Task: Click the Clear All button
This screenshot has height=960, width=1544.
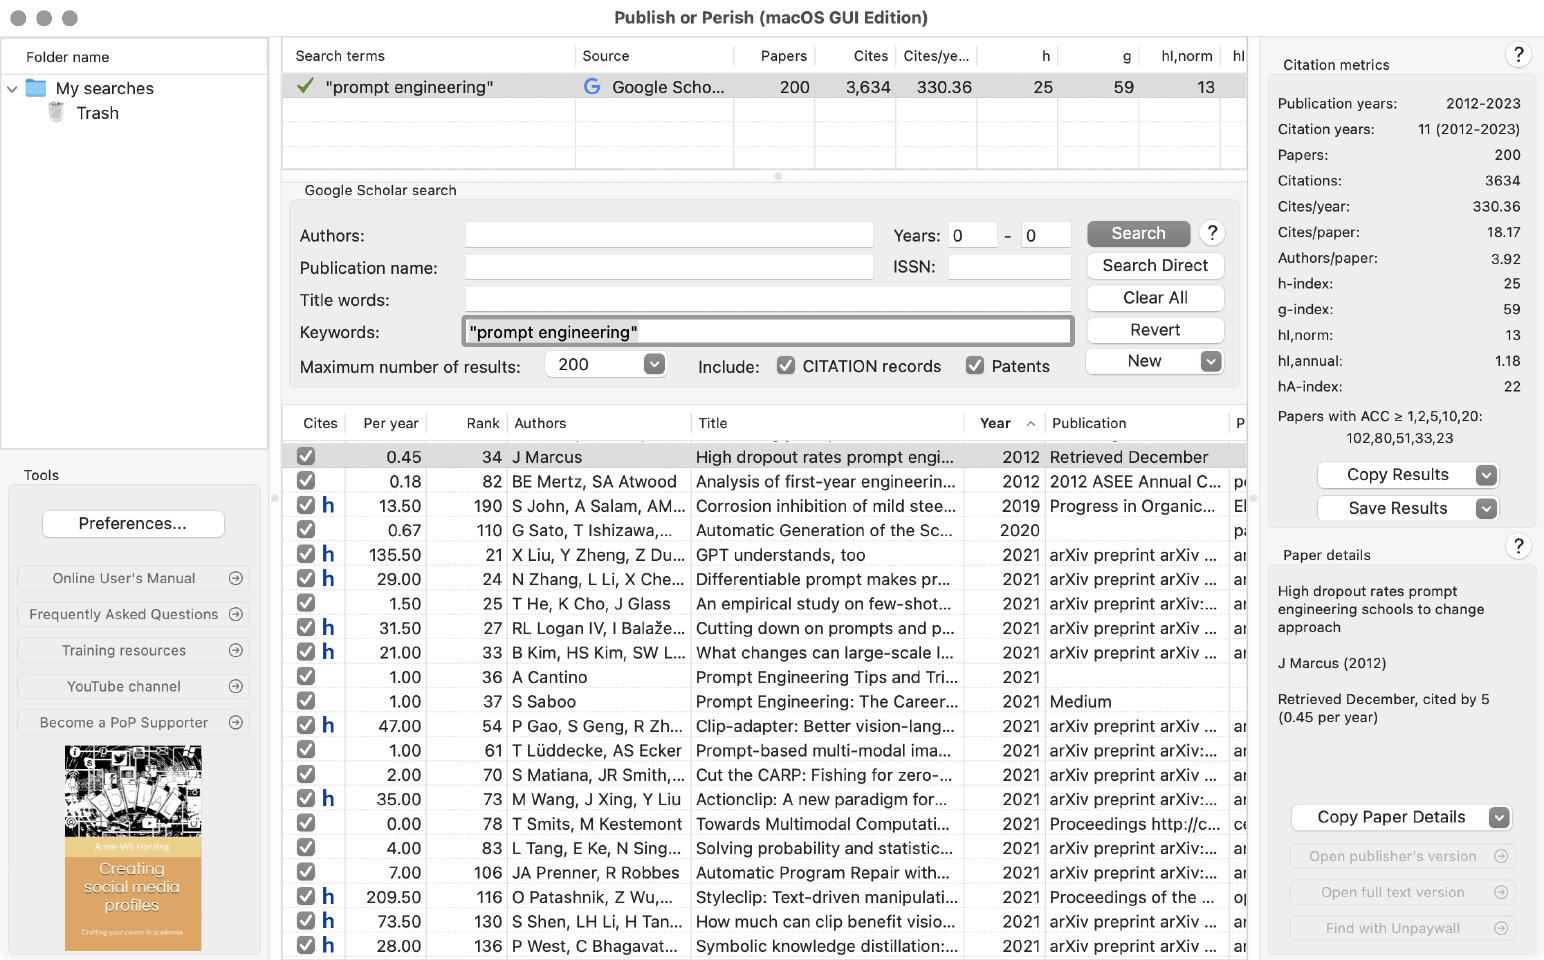Action: click(1155, 297)
